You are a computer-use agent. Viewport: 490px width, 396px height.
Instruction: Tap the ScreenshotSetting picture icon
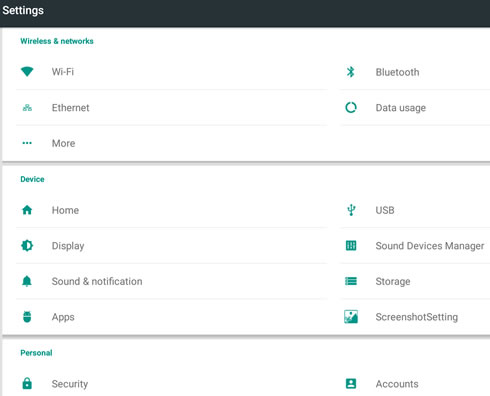[351, 317]
